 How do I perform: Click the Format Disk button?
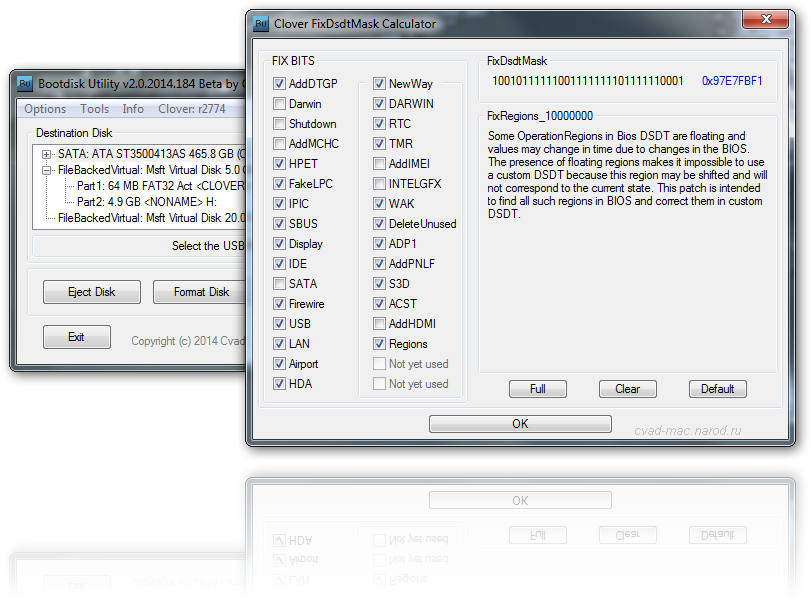pos(200,292)
